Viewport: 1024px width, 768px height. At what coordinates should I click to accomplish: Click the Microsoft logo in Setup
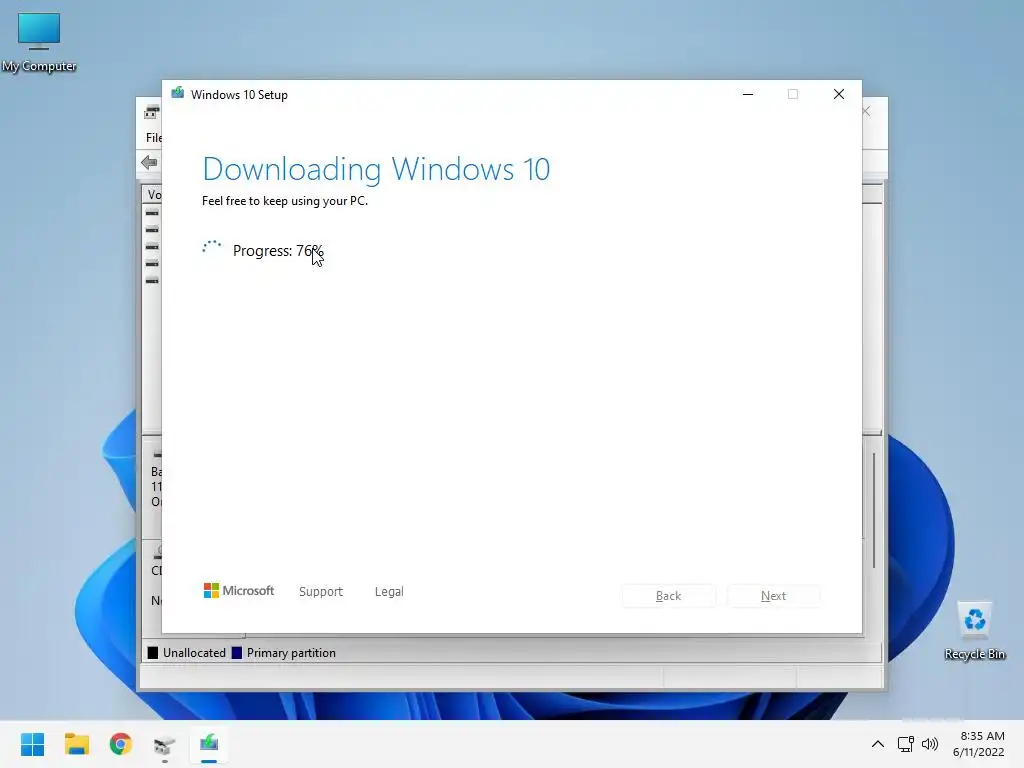[239, 590]
